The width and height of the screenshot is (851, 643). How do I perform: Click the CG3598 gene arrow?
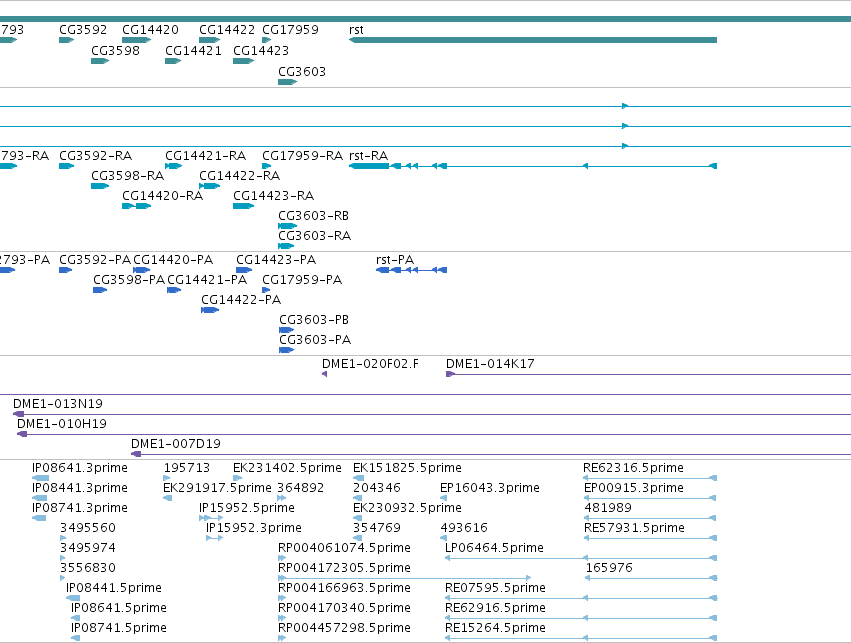100,61
